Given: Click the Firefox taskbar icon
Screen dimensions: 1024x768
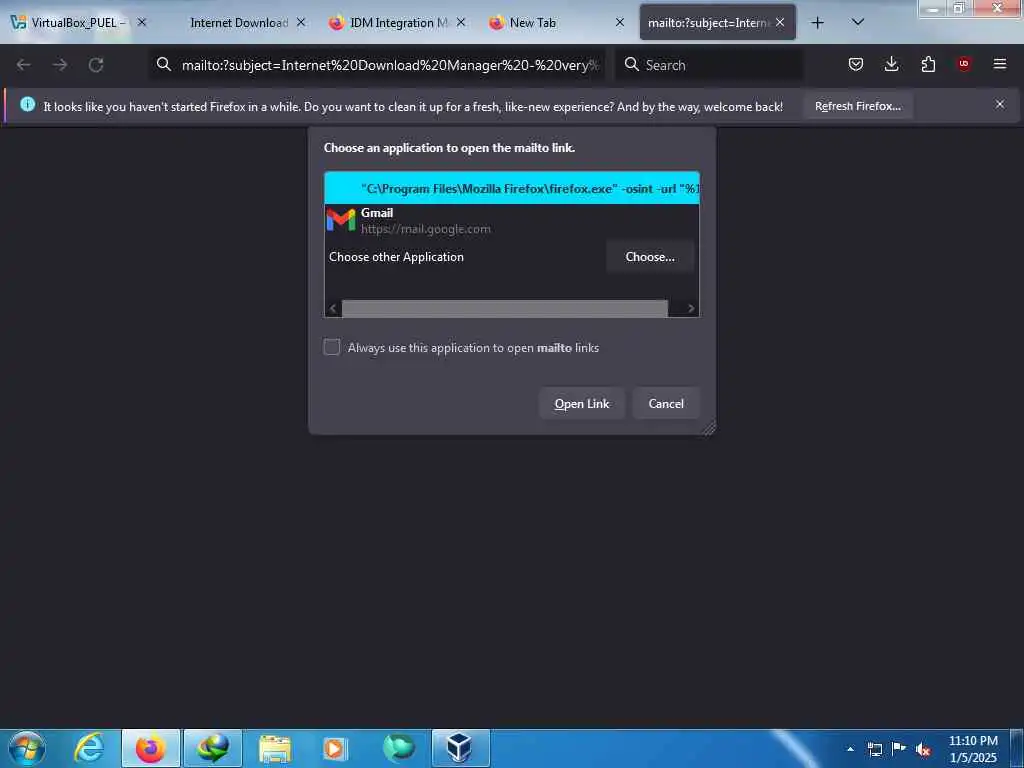Looking at the screenshot, I should click(150, 748).
